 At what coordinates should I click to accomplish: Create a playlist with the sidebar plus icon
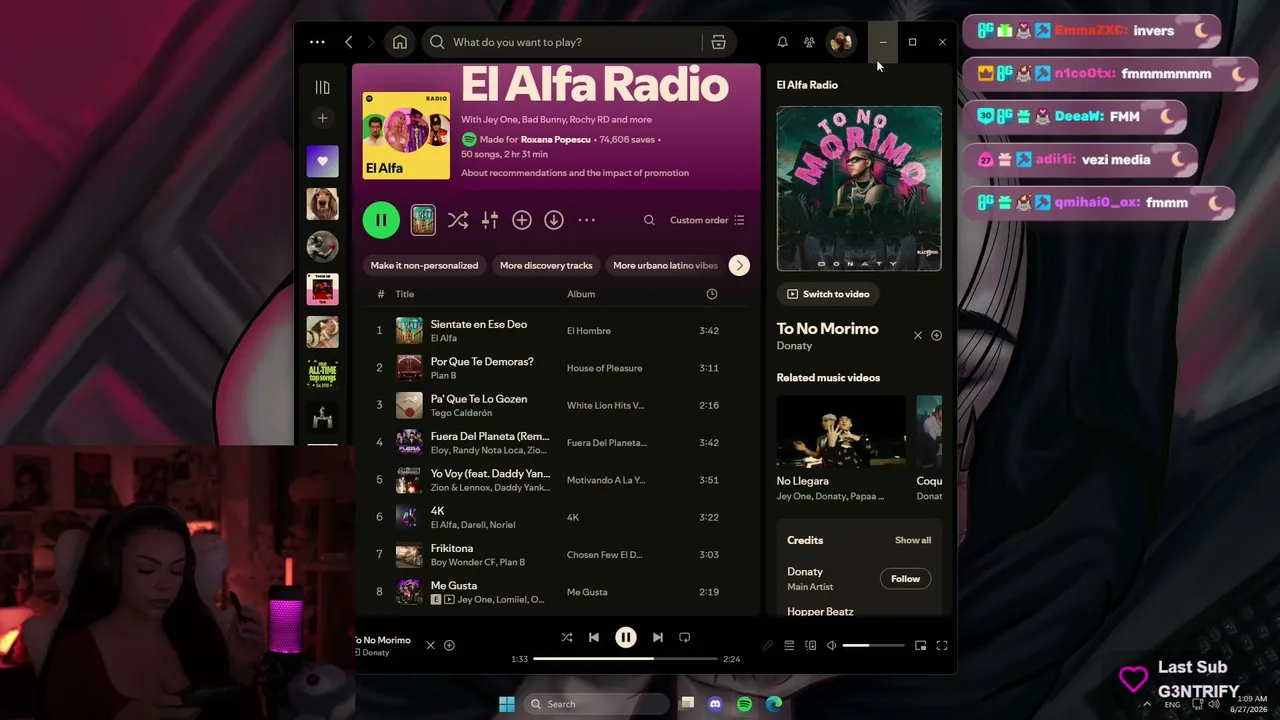322,118
